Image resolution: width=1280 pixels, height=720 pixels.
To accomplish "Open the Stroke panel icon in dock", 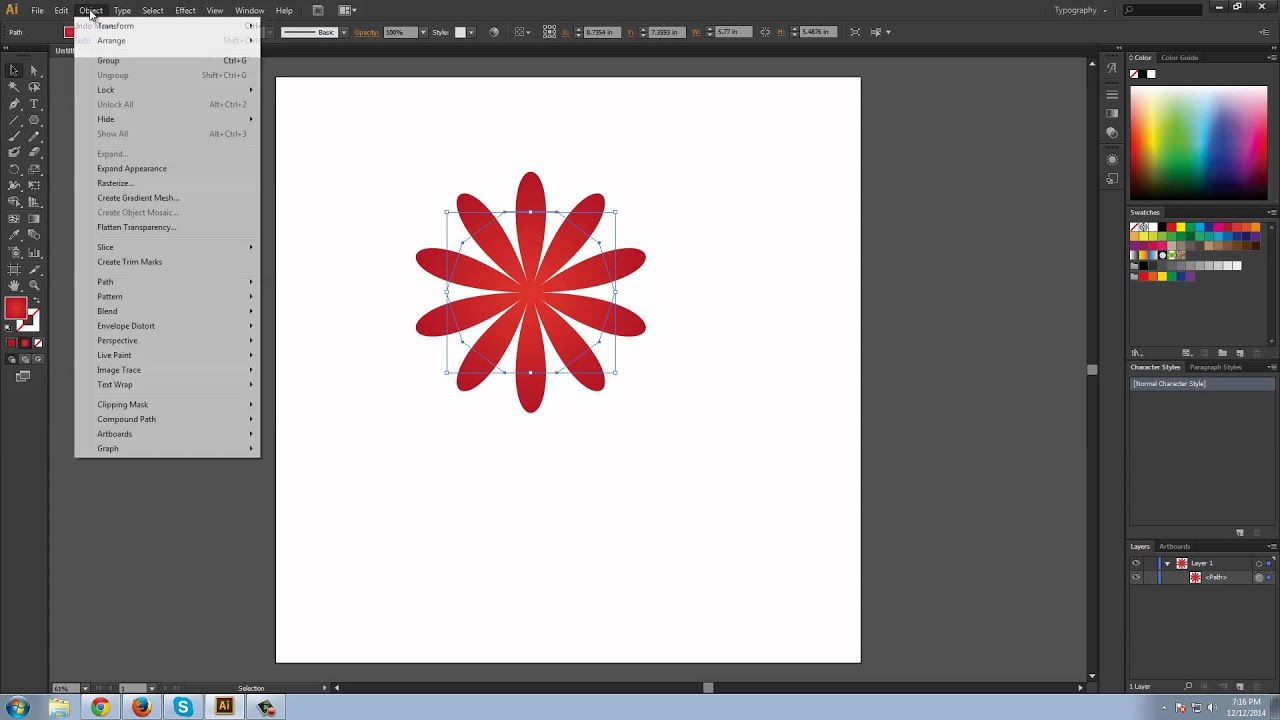I will coord(1112,95).
